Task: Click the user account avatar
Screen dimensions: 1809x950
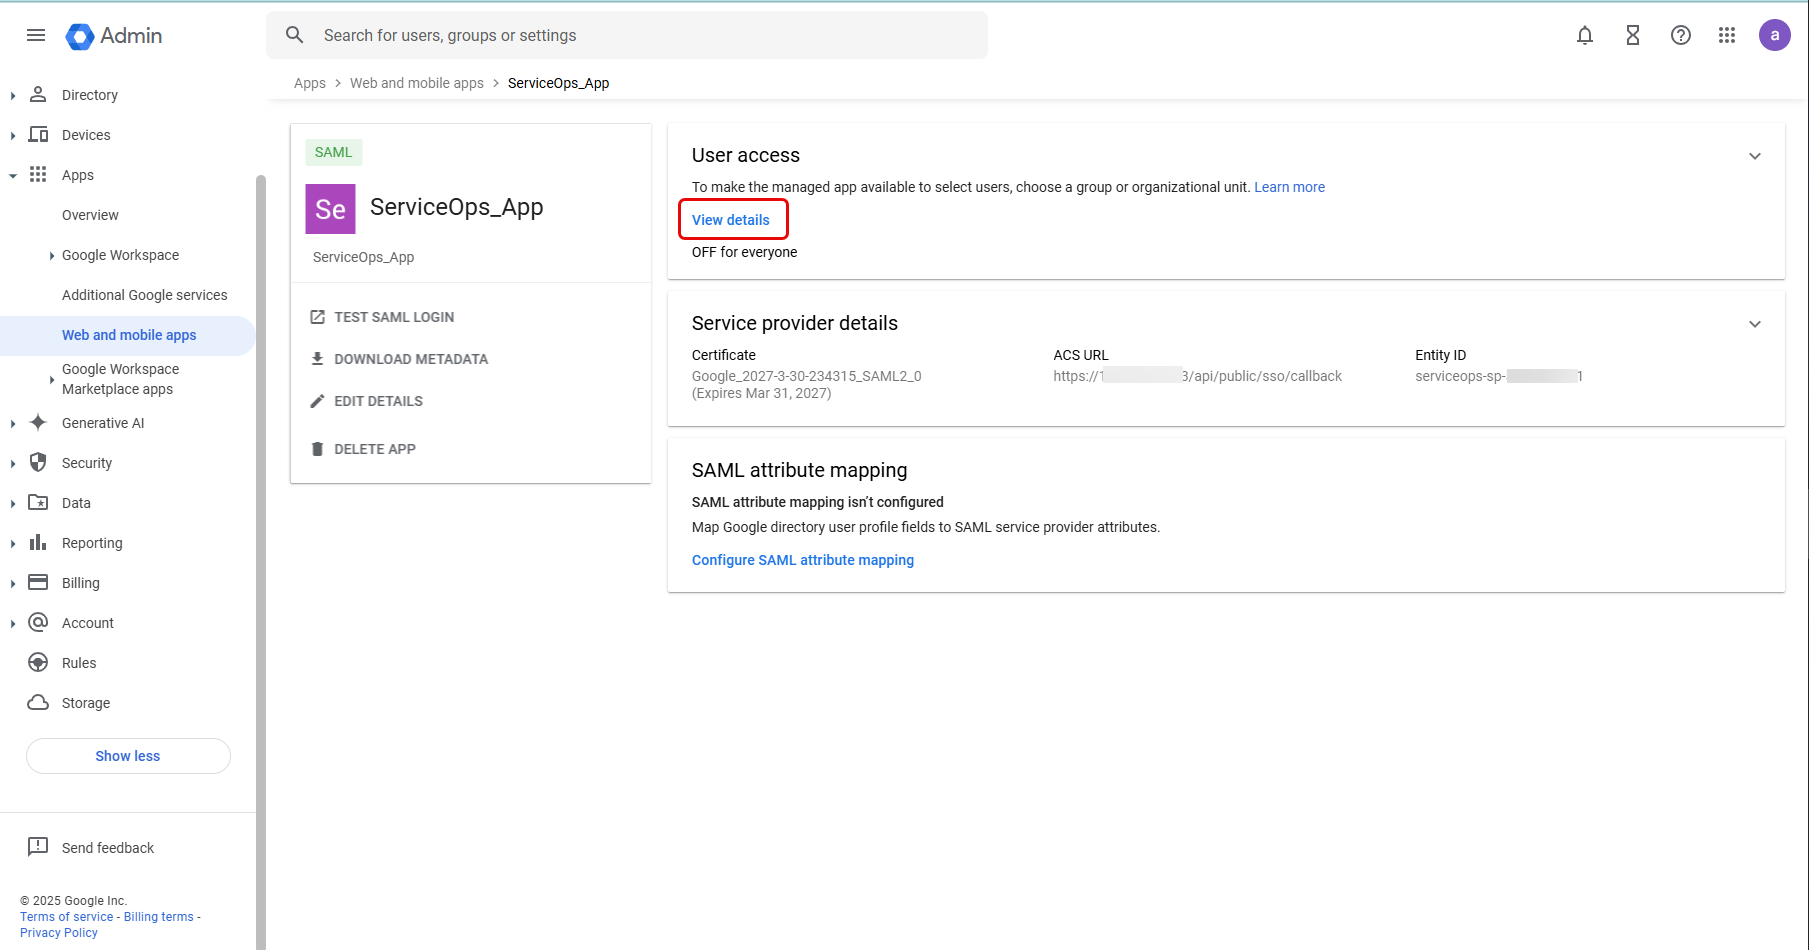Action: pos(1775,35)
